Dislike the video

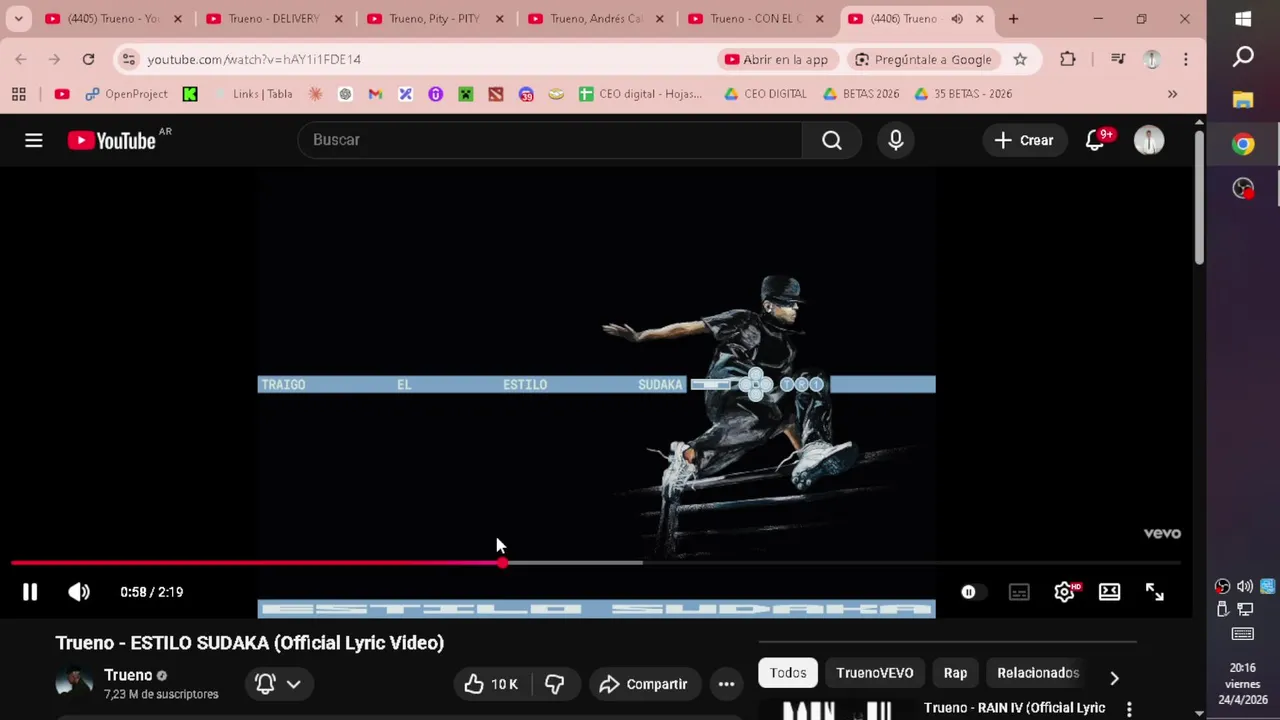tap(554, 684)
